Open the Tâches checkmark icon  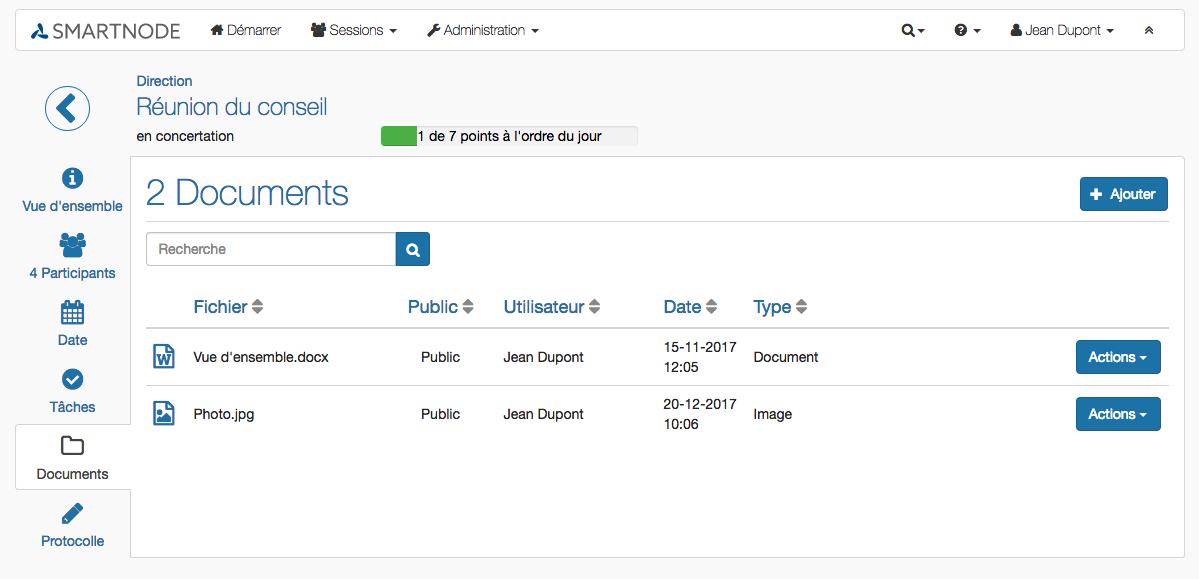point(72,379)
